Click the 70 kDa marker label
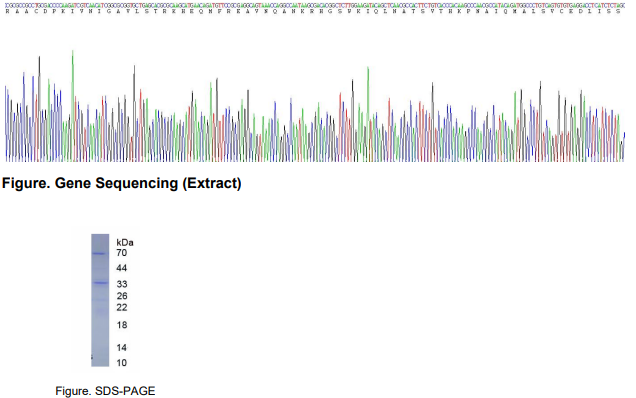Viewport: 636px width, 398px height. [x=121, y=253]
